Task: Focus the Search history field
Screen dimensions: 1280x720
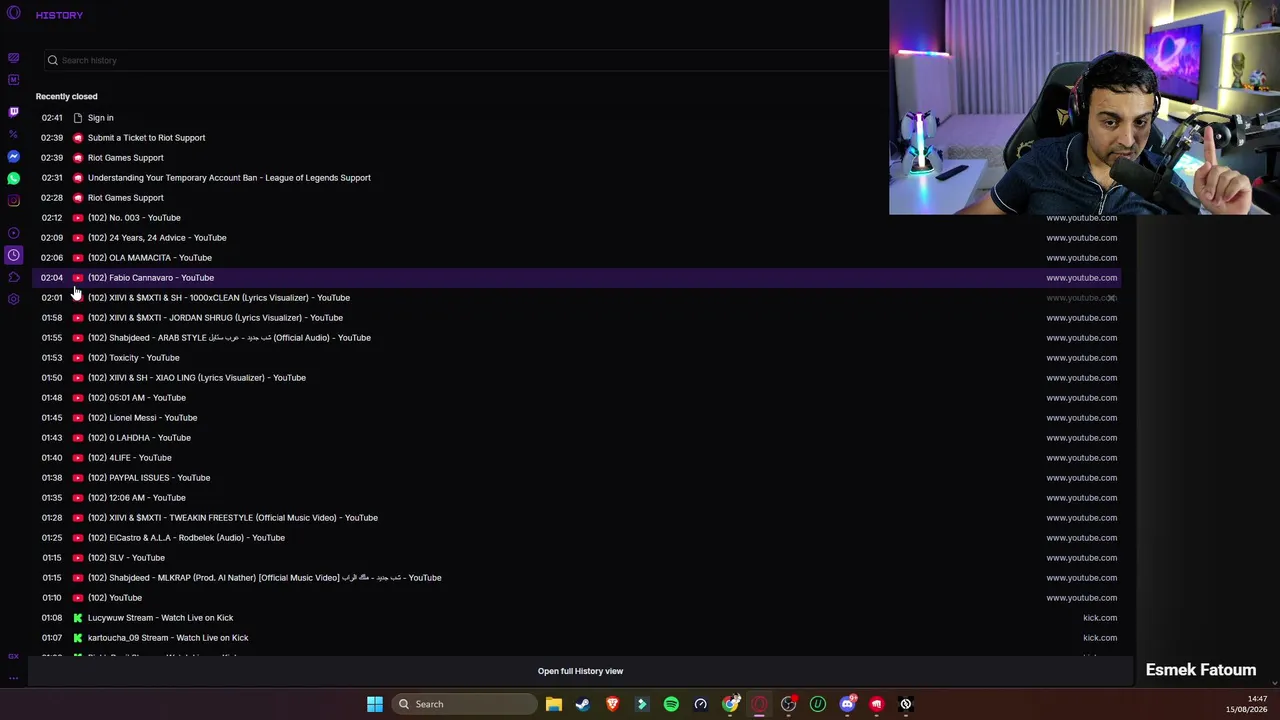Action: [465, 60]
